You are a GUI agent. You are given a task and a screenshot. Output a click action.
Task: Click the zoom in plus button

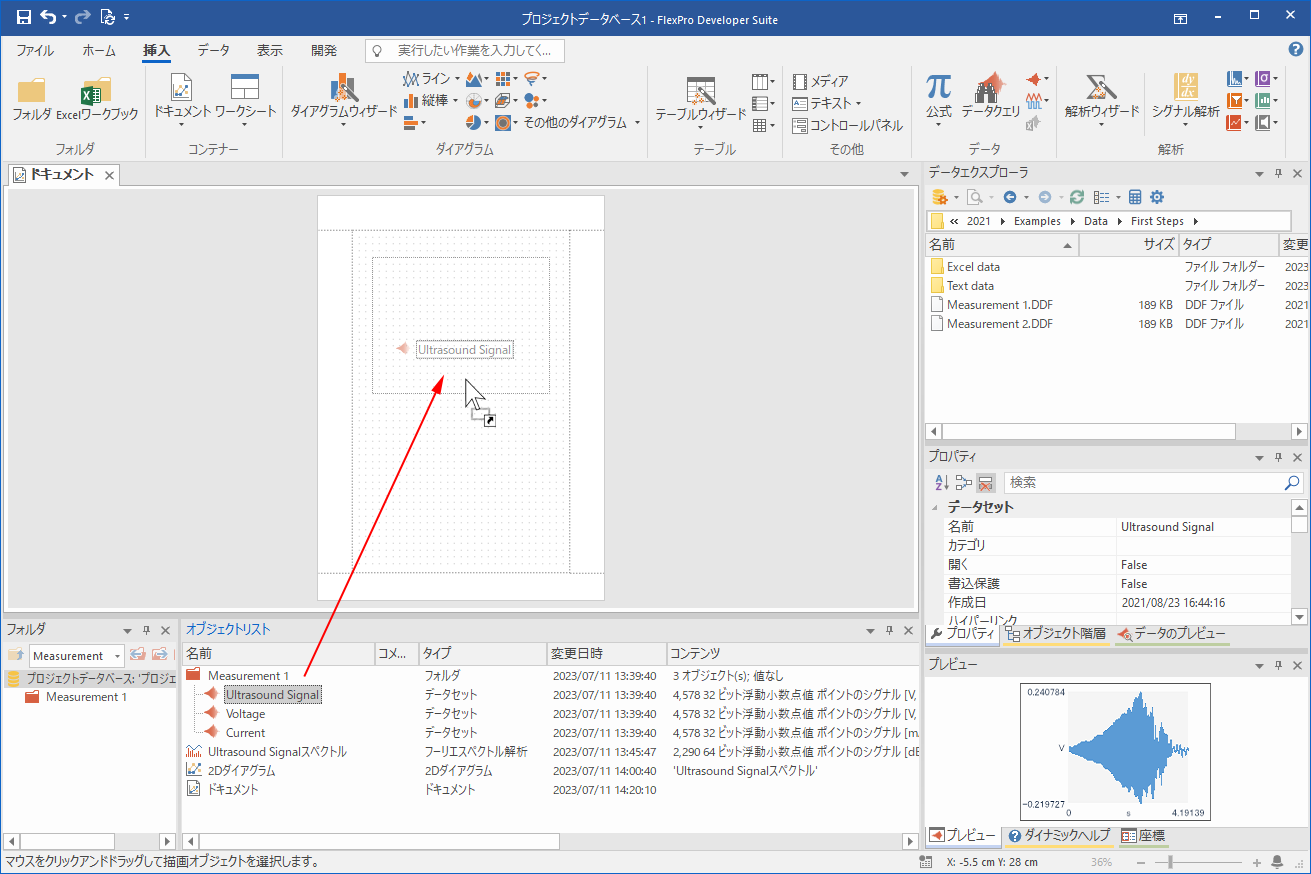(1257, 862)
